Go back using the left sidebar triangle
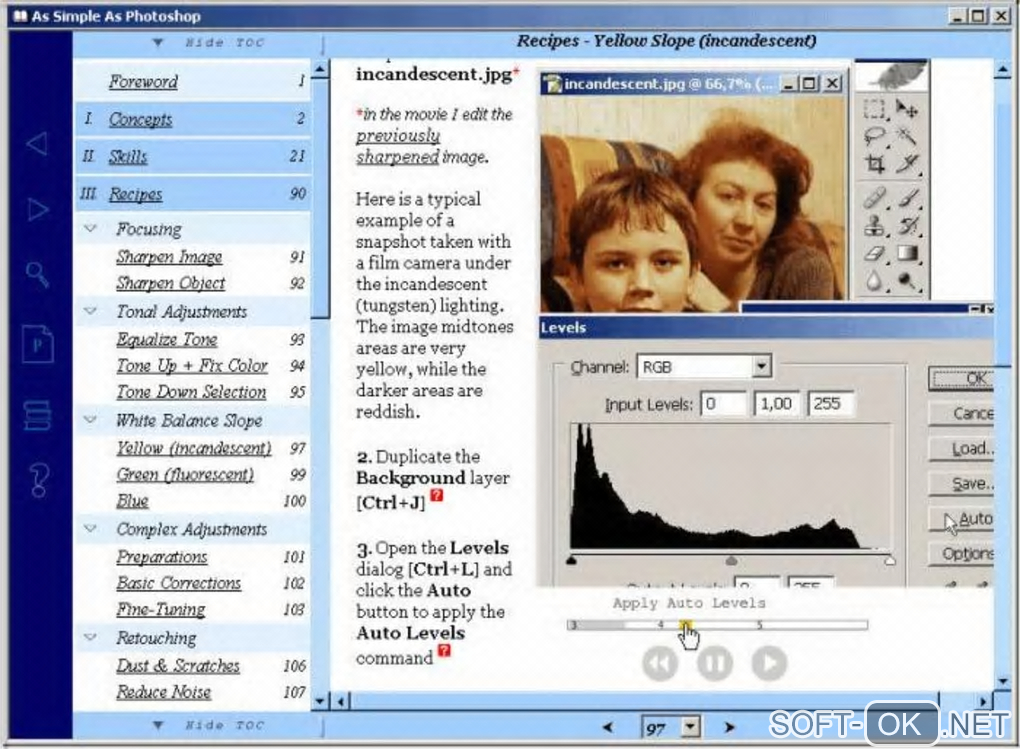The image size is (1020, 749). pyautogui.click(x=37, y=143)
